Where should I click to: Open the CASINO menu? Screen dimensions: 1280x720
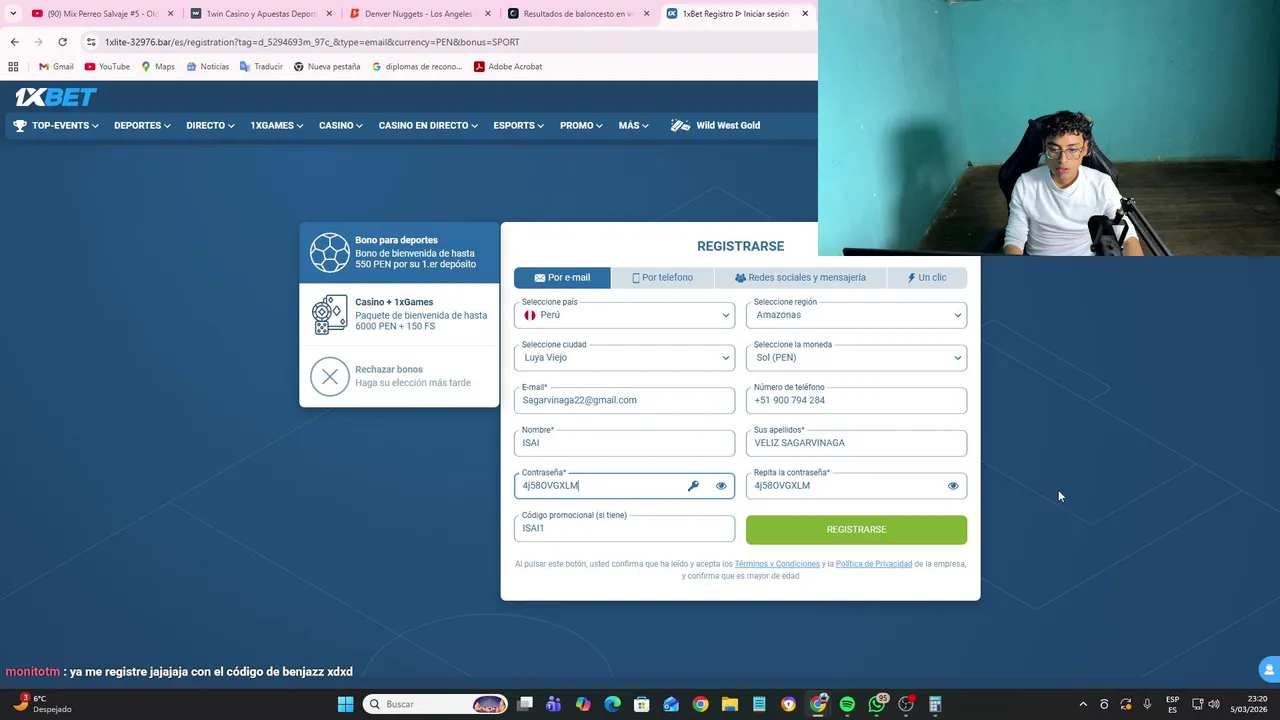pyautogui.click(x=341, y=126)
